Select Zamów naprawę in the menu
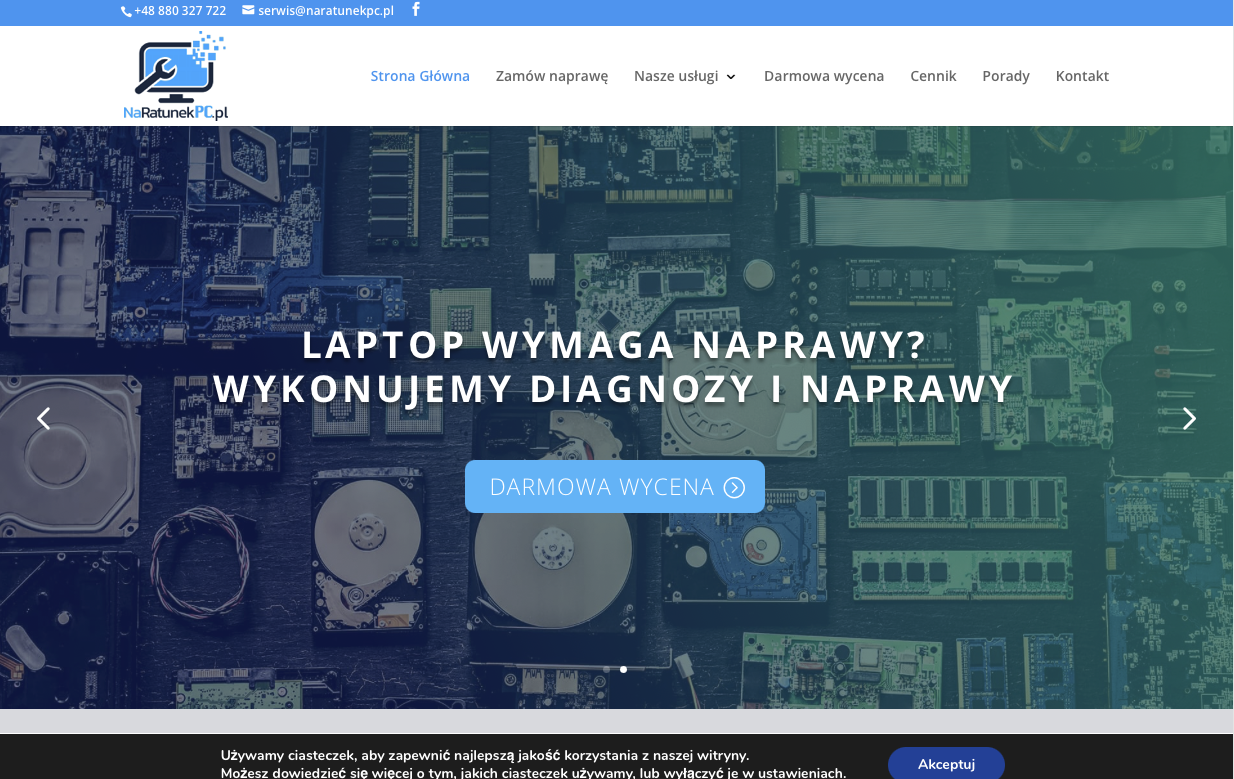1234x779 pixels. pyautogui.click(x=551, y=75)
